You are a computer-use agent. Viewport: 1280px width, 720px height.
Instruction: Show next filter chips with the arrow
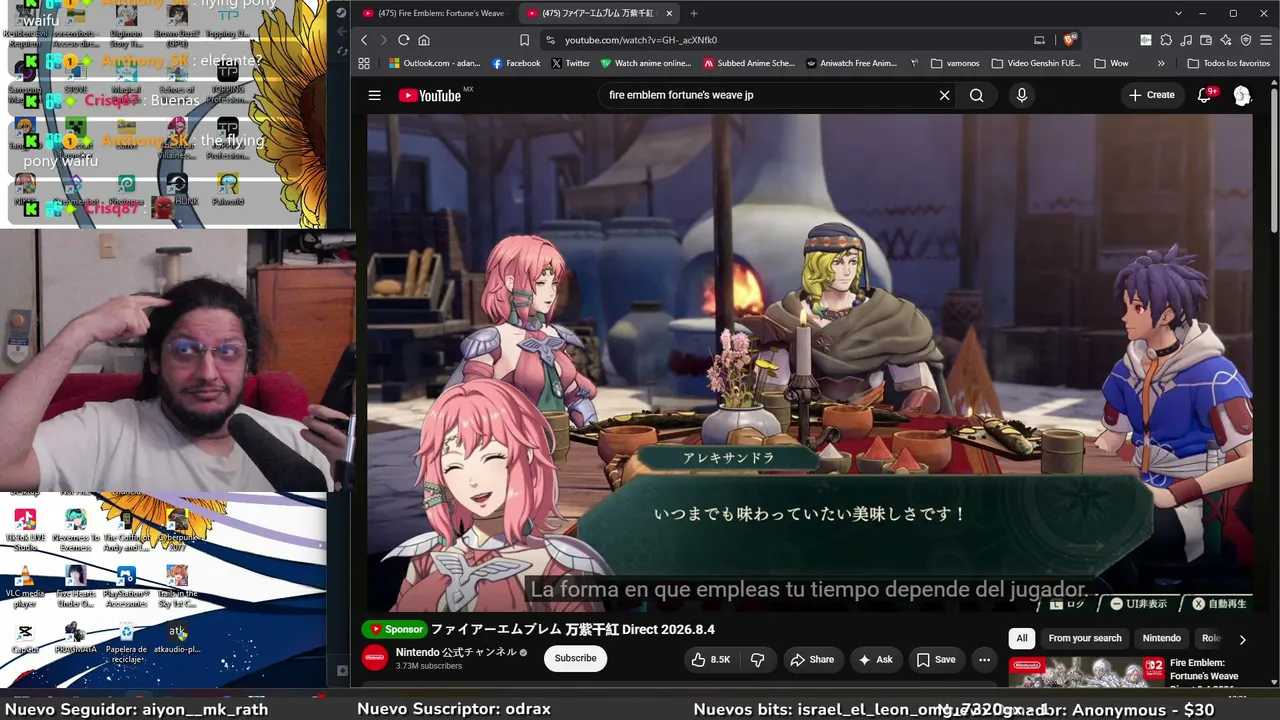[1242, 639]
